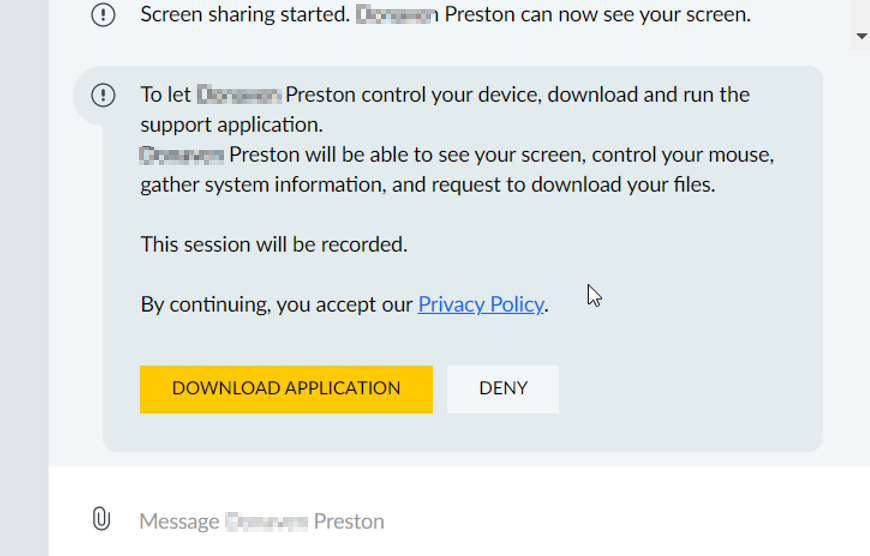Viewport: 870px width, 556px height.
Task: Click the This session will be recorded text
Action: tap(274, 244)
